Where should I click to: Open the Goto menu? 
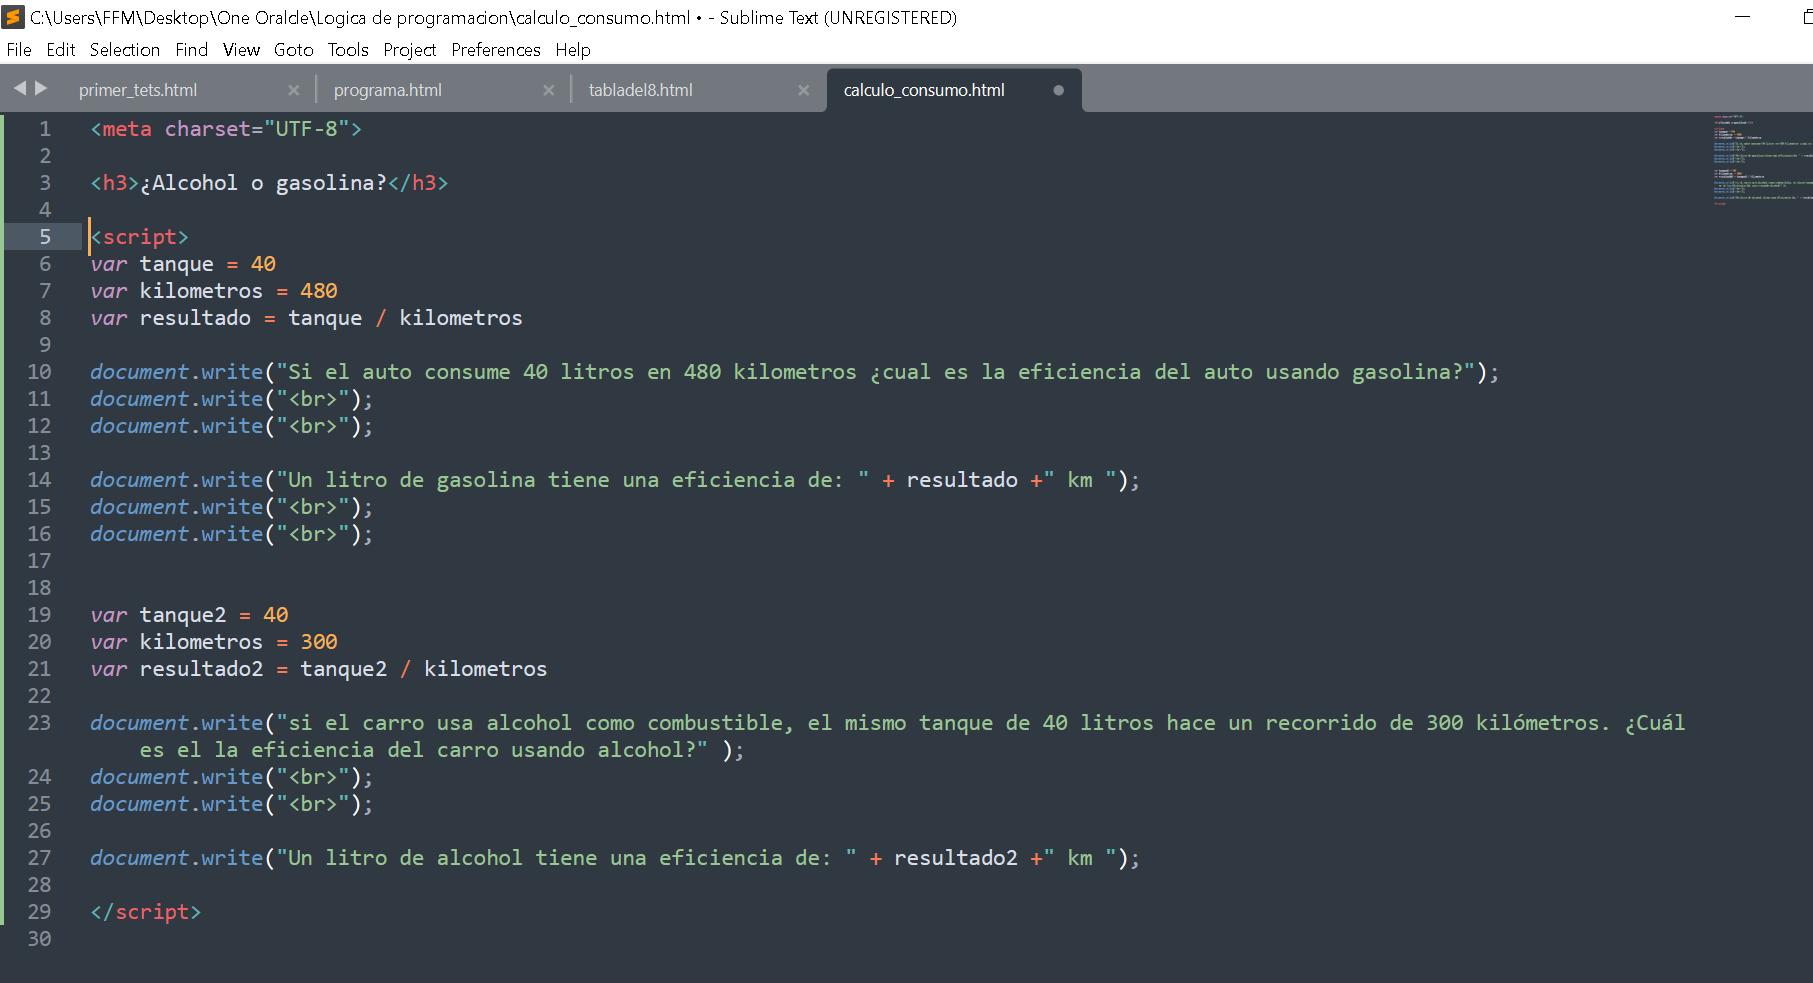click(293, 50)
